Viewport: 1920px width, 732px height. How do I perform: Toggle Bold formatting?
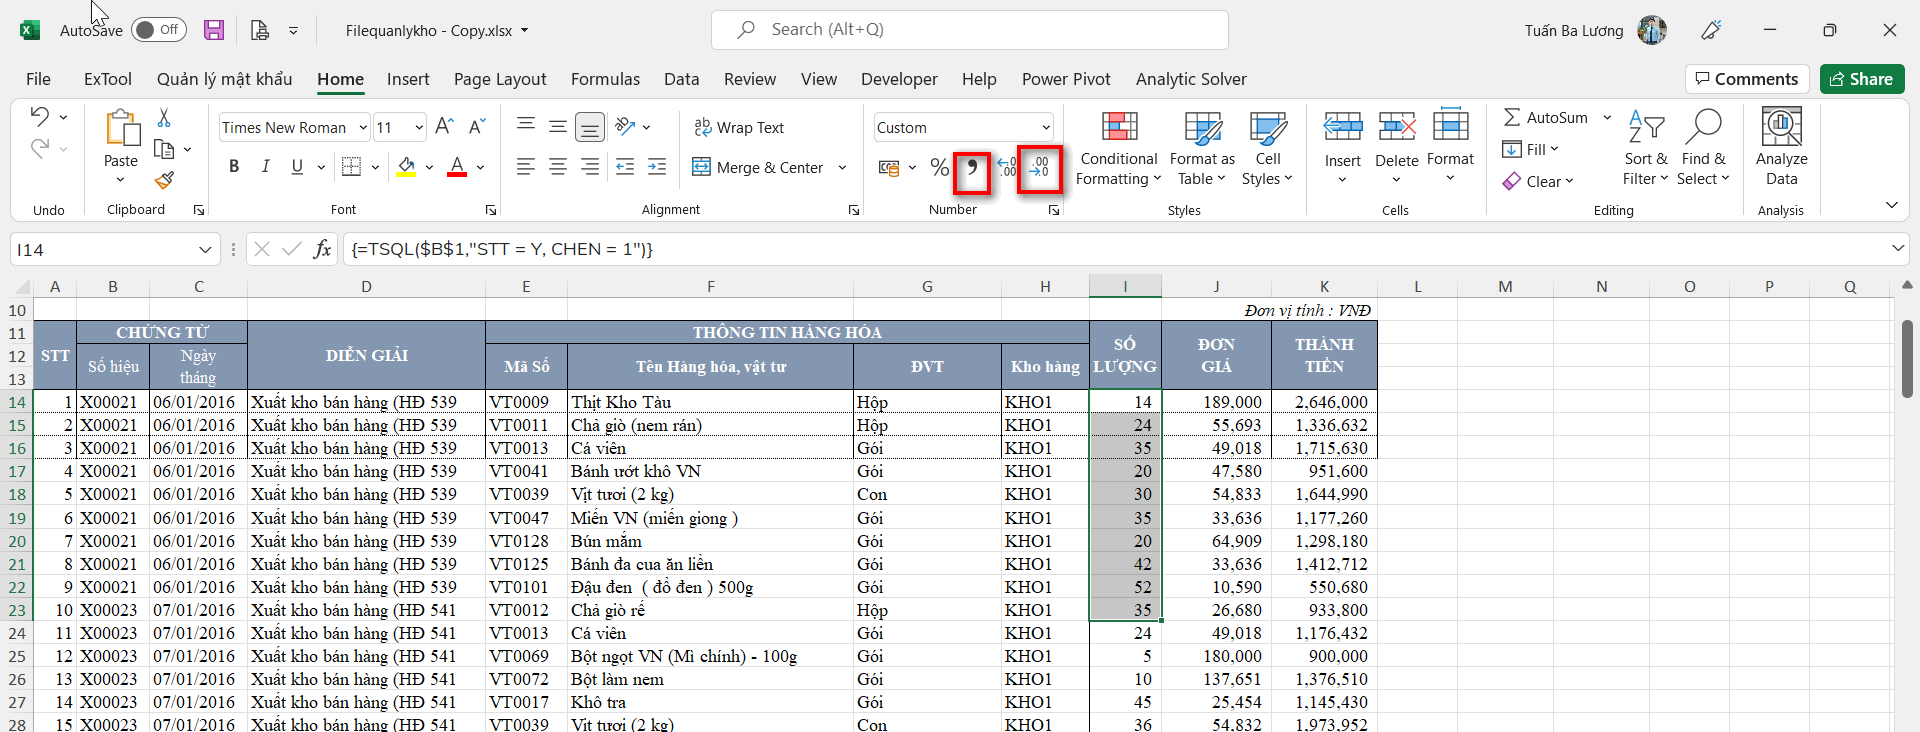[x=234, y=167]
